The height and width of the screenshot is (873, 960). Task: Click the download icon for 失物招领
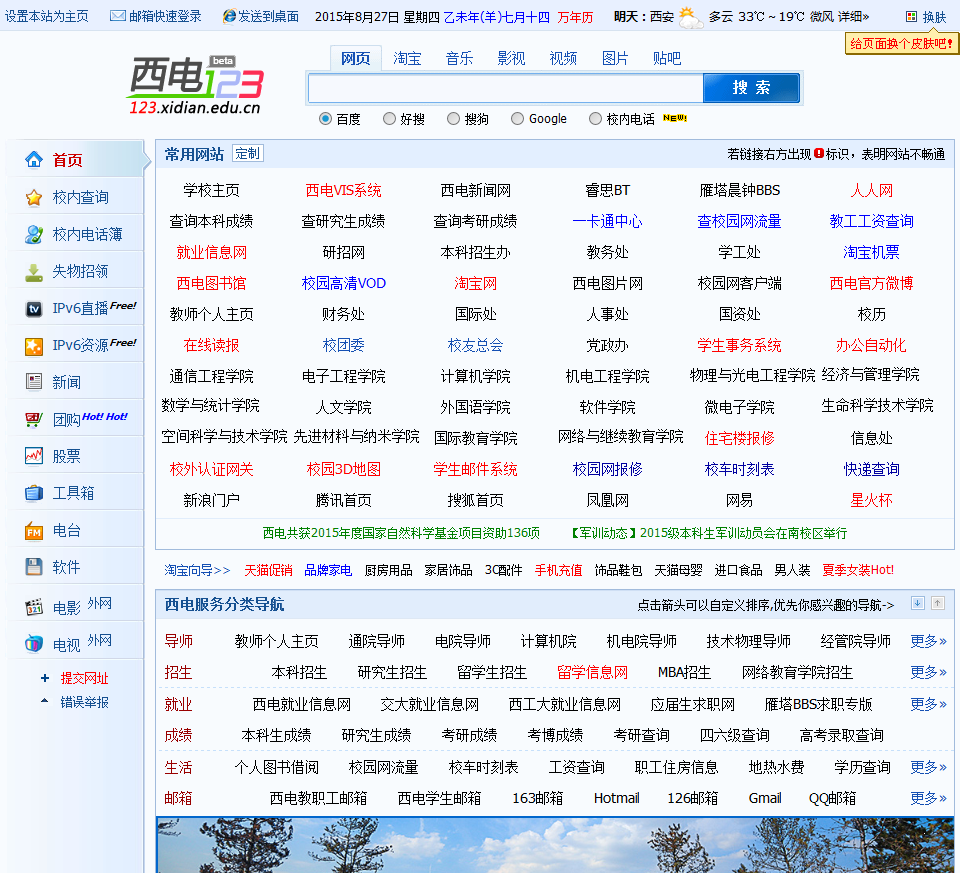tap(34, 272)
